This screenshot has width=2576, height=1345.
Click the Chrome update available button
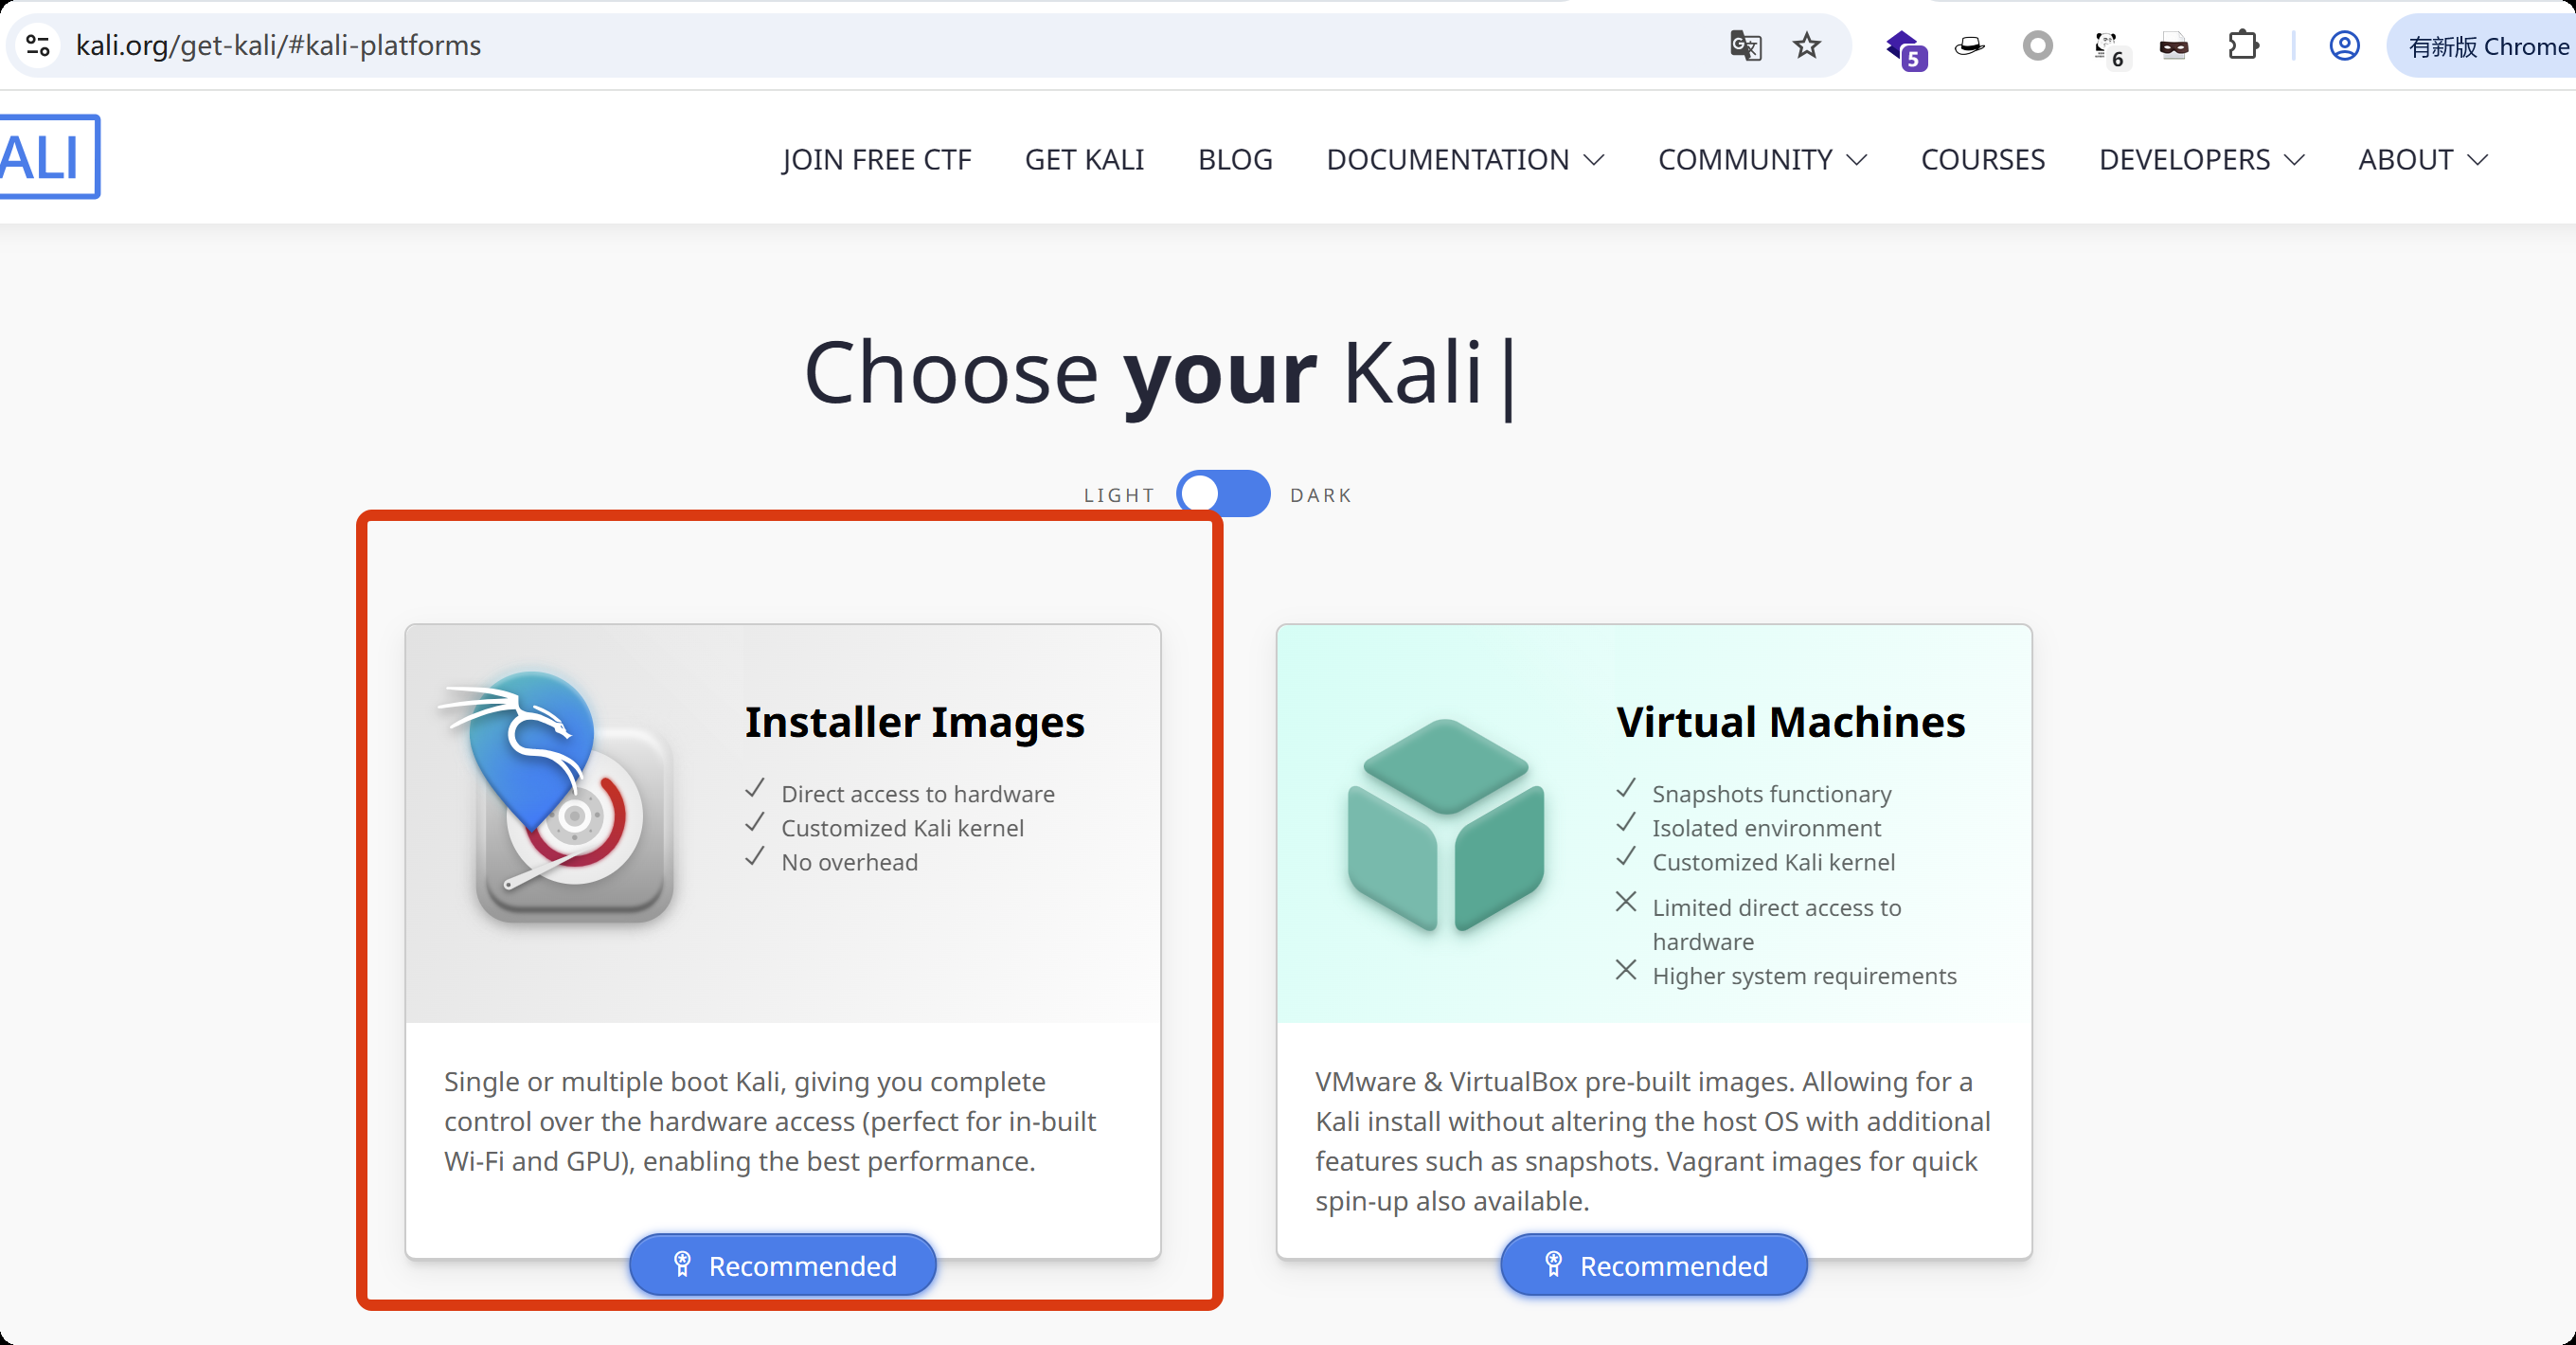2480,46
